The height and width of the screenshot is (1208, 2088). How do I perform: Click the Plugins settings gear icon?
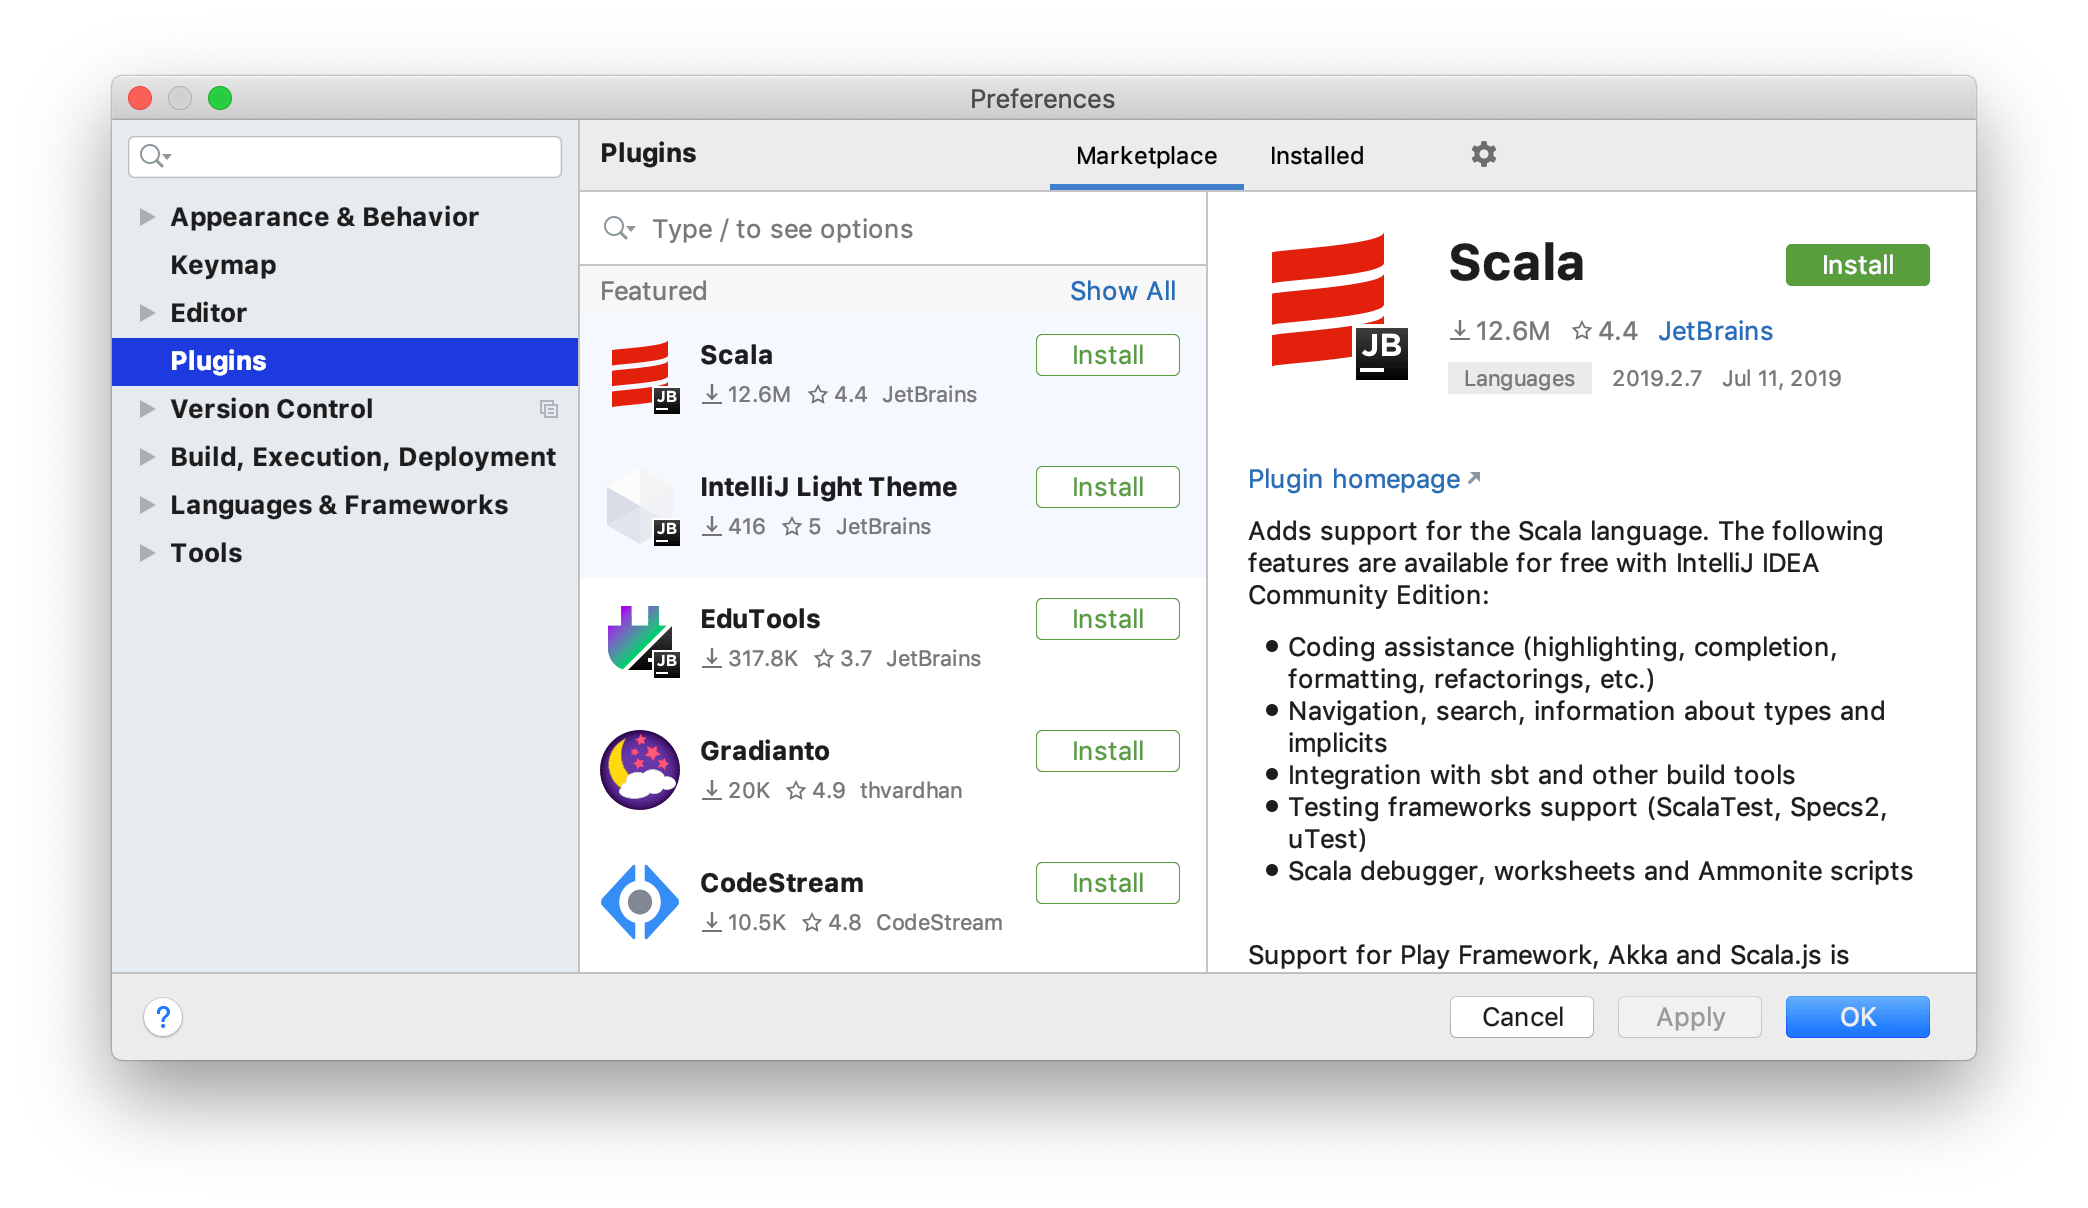(x=1483, y=155)
